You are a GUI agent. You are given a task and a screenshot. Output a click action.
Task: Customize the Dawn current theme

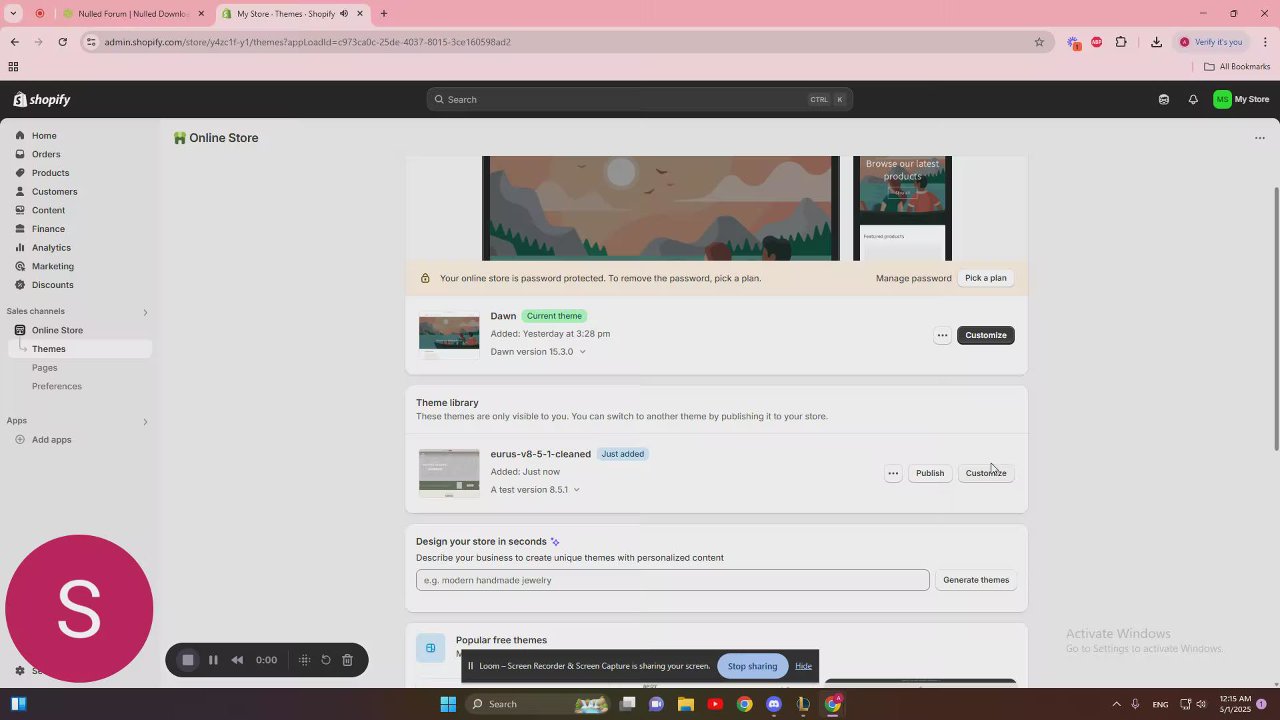point(986,335)
